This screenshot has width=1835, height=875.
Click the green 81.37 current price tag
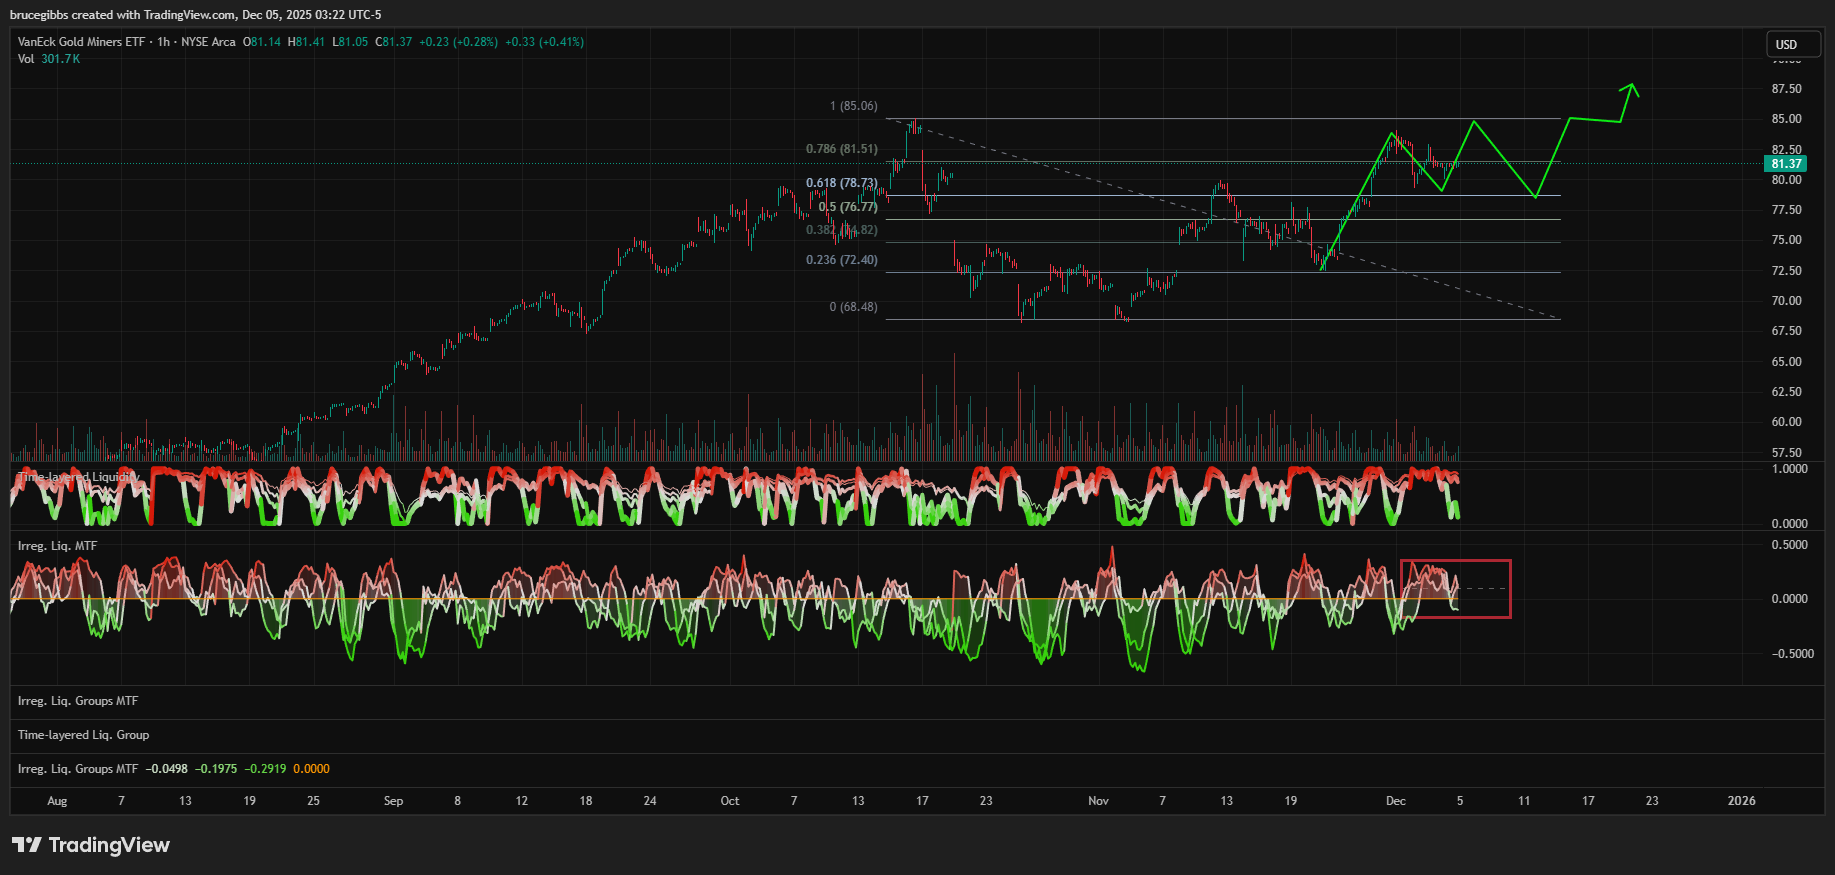pos(1786,164)
